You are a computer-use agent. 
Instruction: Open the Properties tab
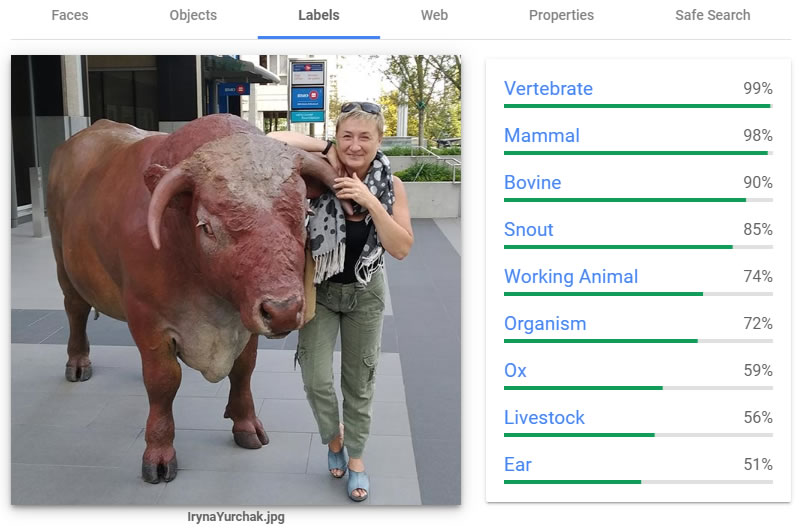[x=561, y=15]
